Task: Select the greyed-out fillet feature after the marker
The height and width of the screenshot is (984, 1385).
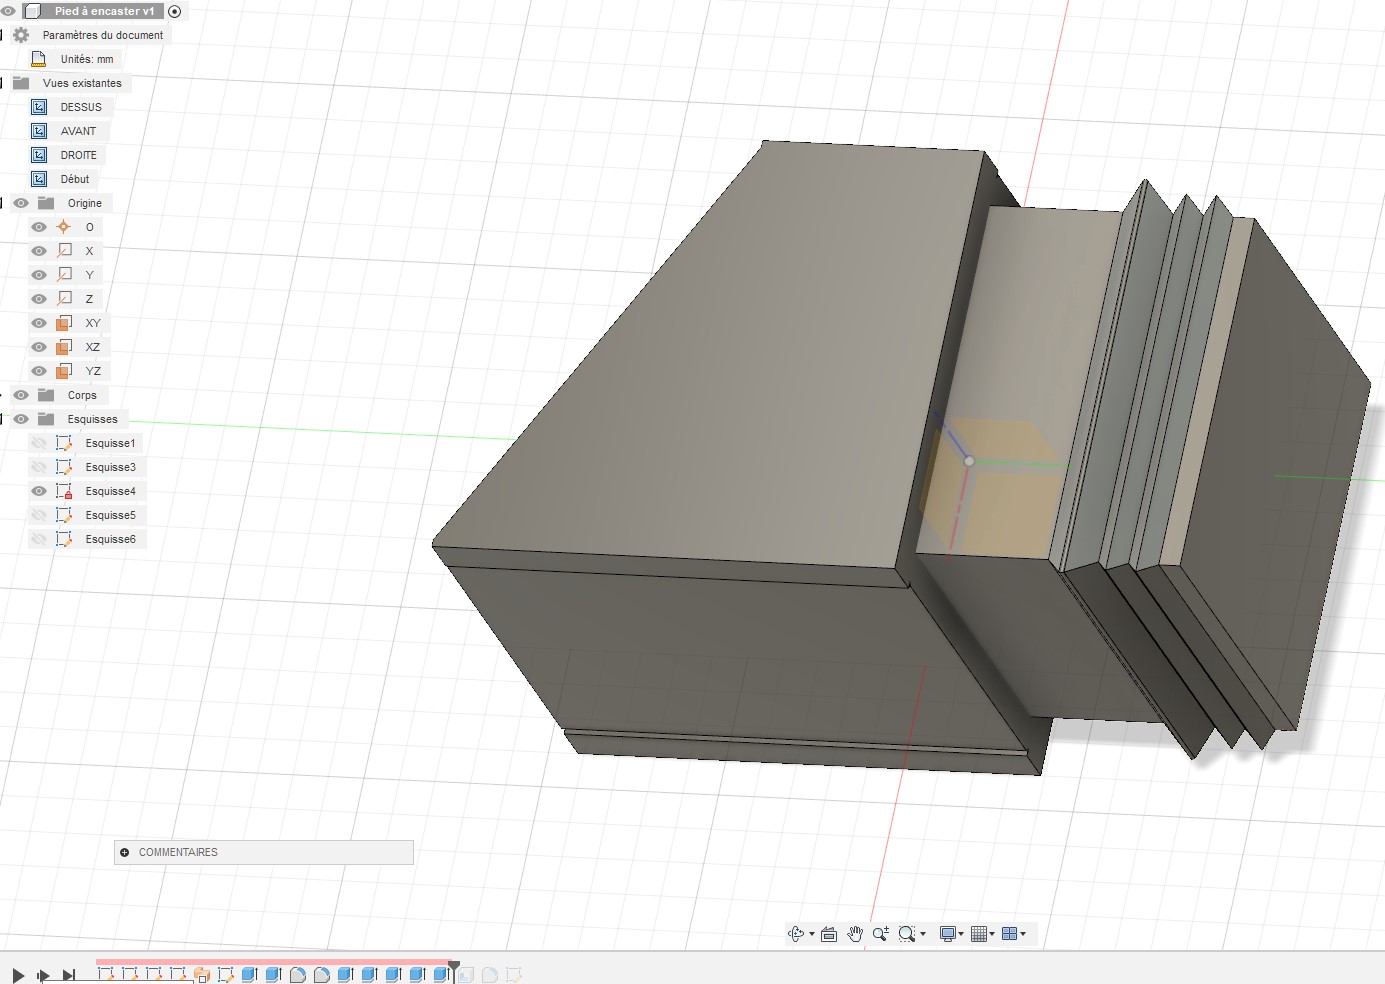Action: (x=490, y=975)
